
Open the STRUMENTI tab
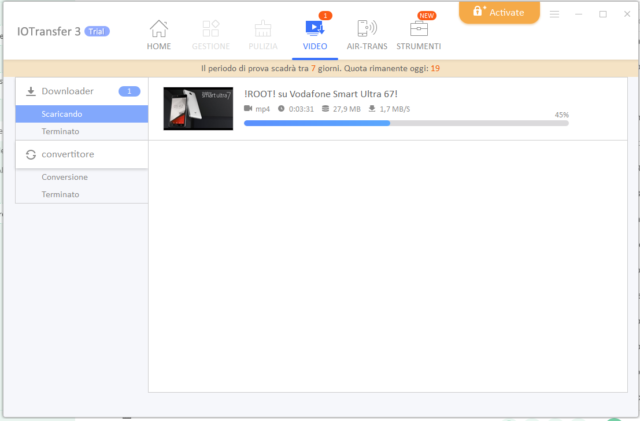click(x=419, y=36)
